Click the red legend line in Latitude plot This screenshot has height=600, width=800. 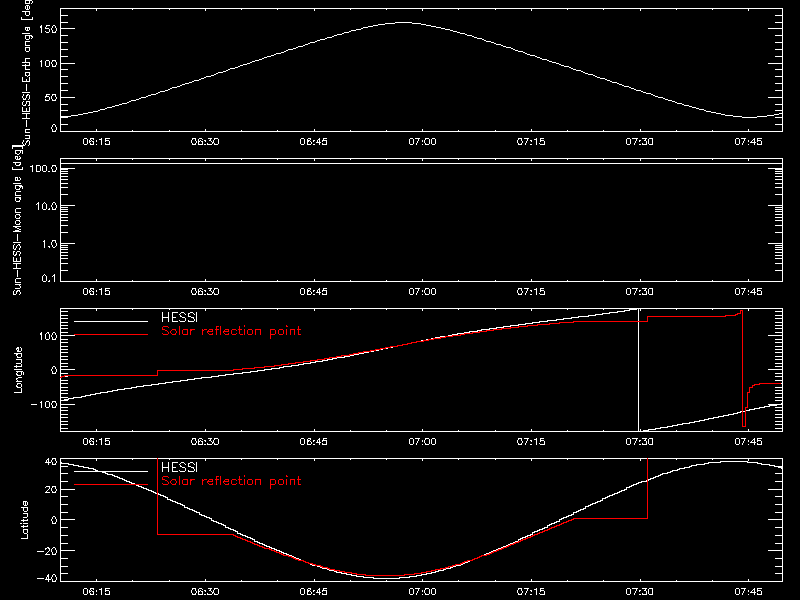111,485
